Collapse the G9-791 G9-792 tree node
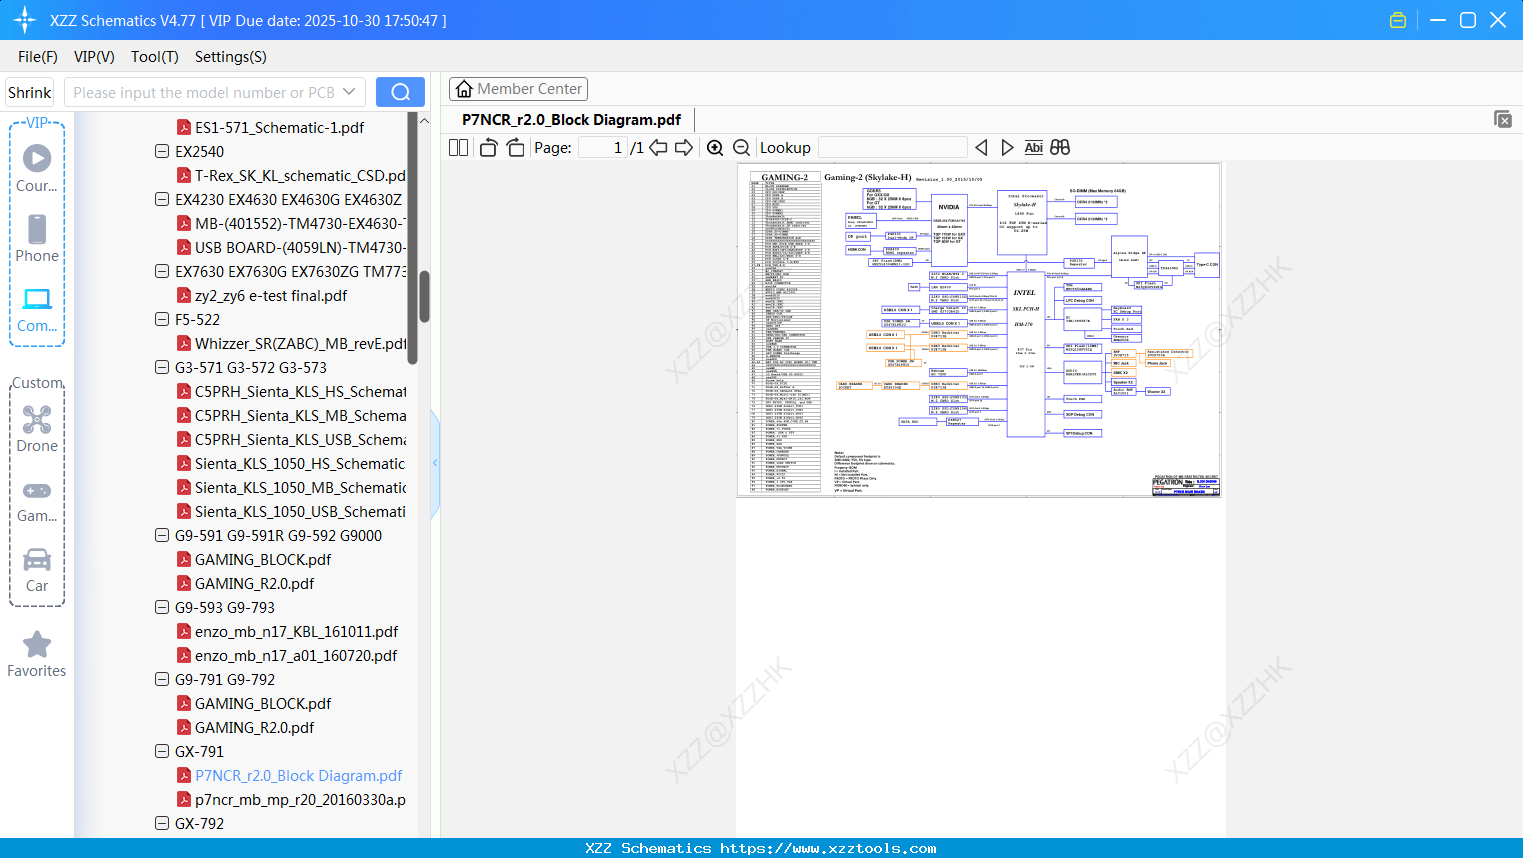Viewport: 1523px width, 858px height. click(x=162, y=679)
